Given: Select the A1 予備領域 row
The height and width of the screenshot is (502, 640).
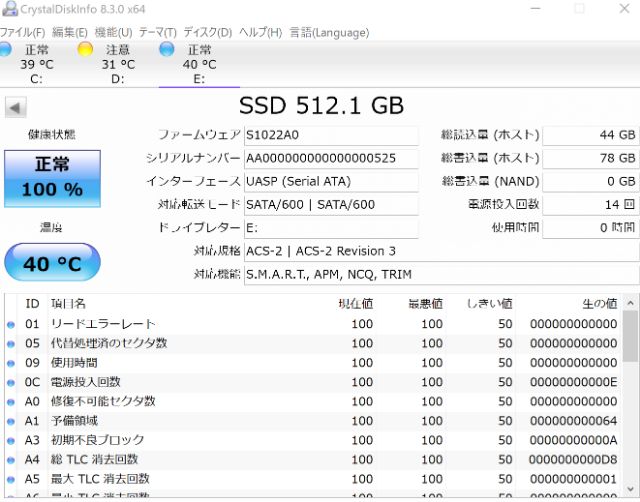Looking at the screenshot, I should click(313, 421).
